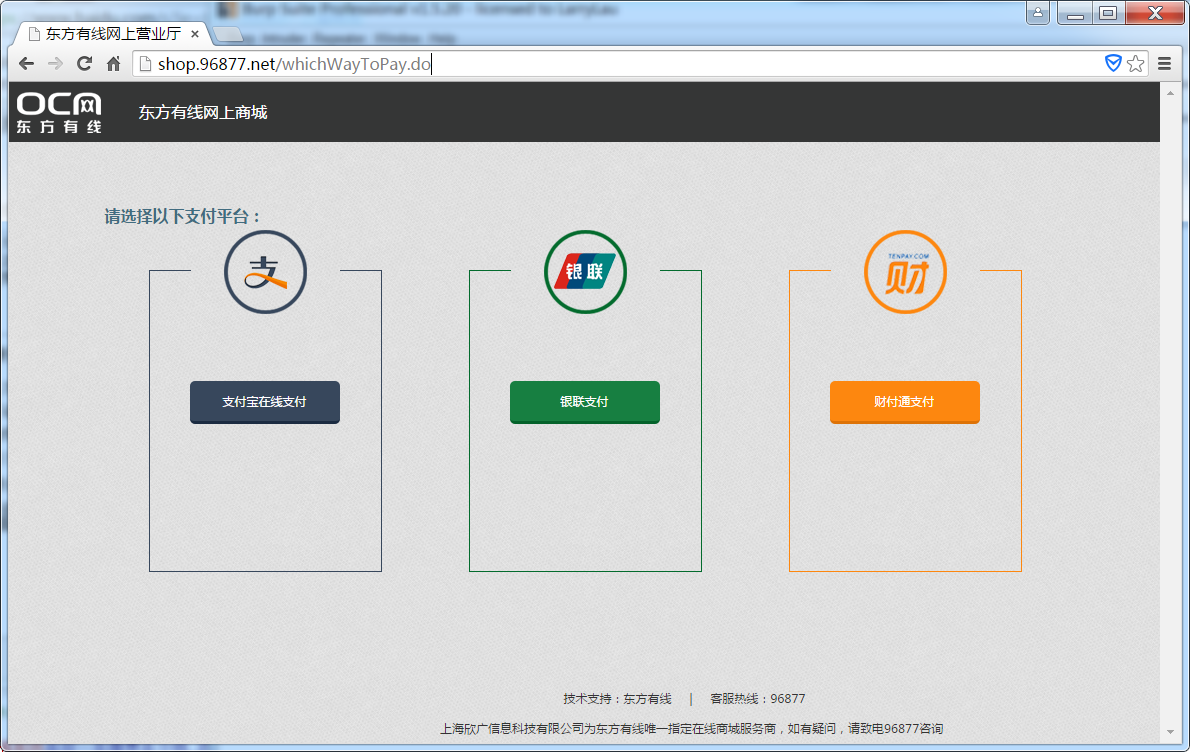Minimize the browser window

[x=1075, y=13]
